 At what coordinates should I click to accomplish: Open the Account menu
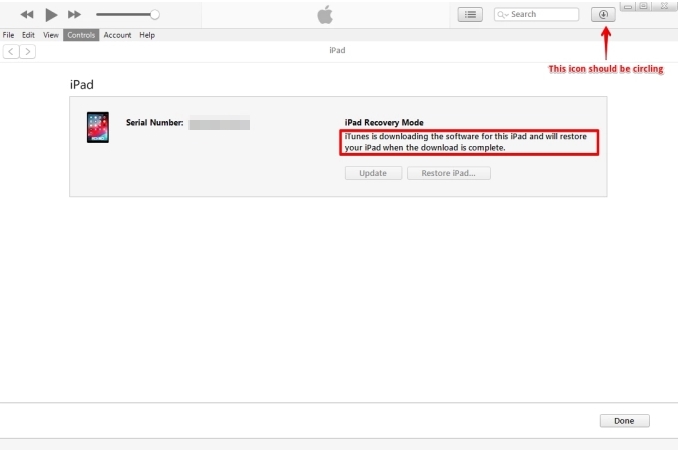(x=117, y=35)
